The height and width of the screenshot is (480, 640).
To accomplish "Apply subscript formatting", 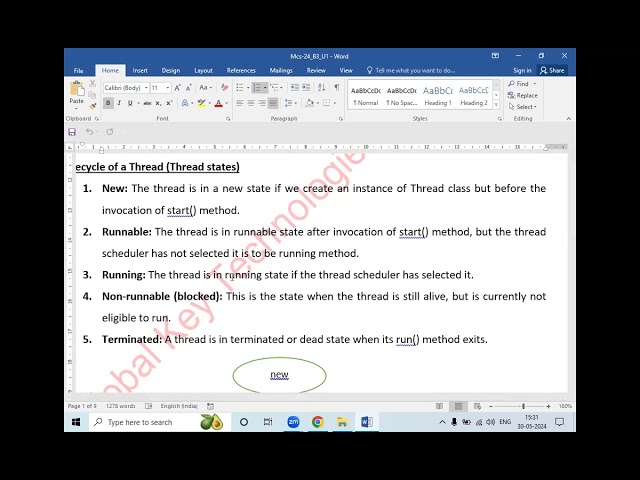I will click(158, 103).
